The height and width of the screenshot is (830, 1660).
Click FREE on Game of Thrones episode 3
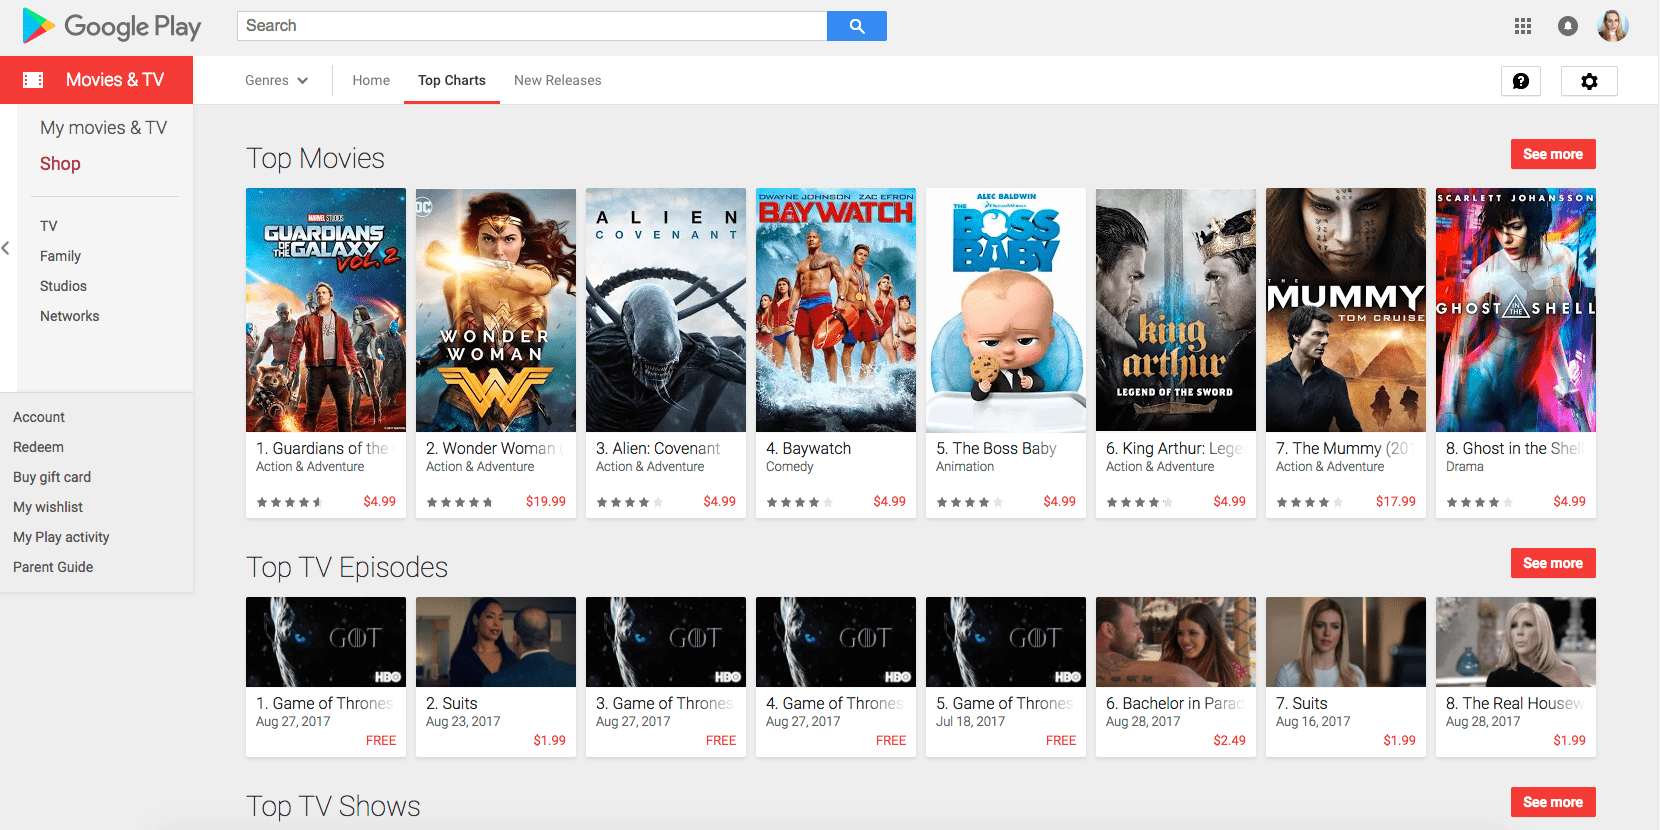click(721, 740)
